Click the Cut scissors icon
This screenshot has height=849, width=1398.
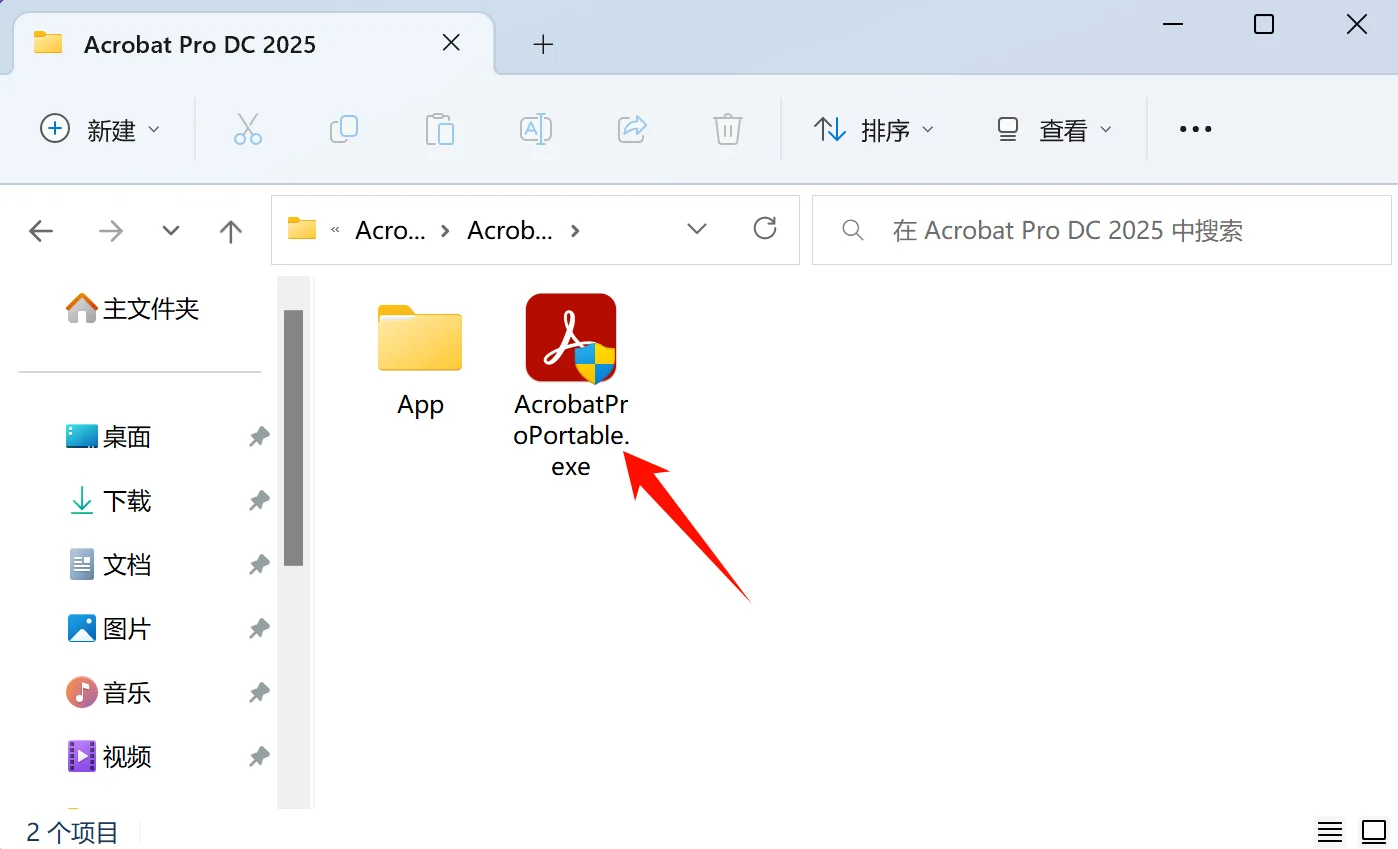point(247,129)
